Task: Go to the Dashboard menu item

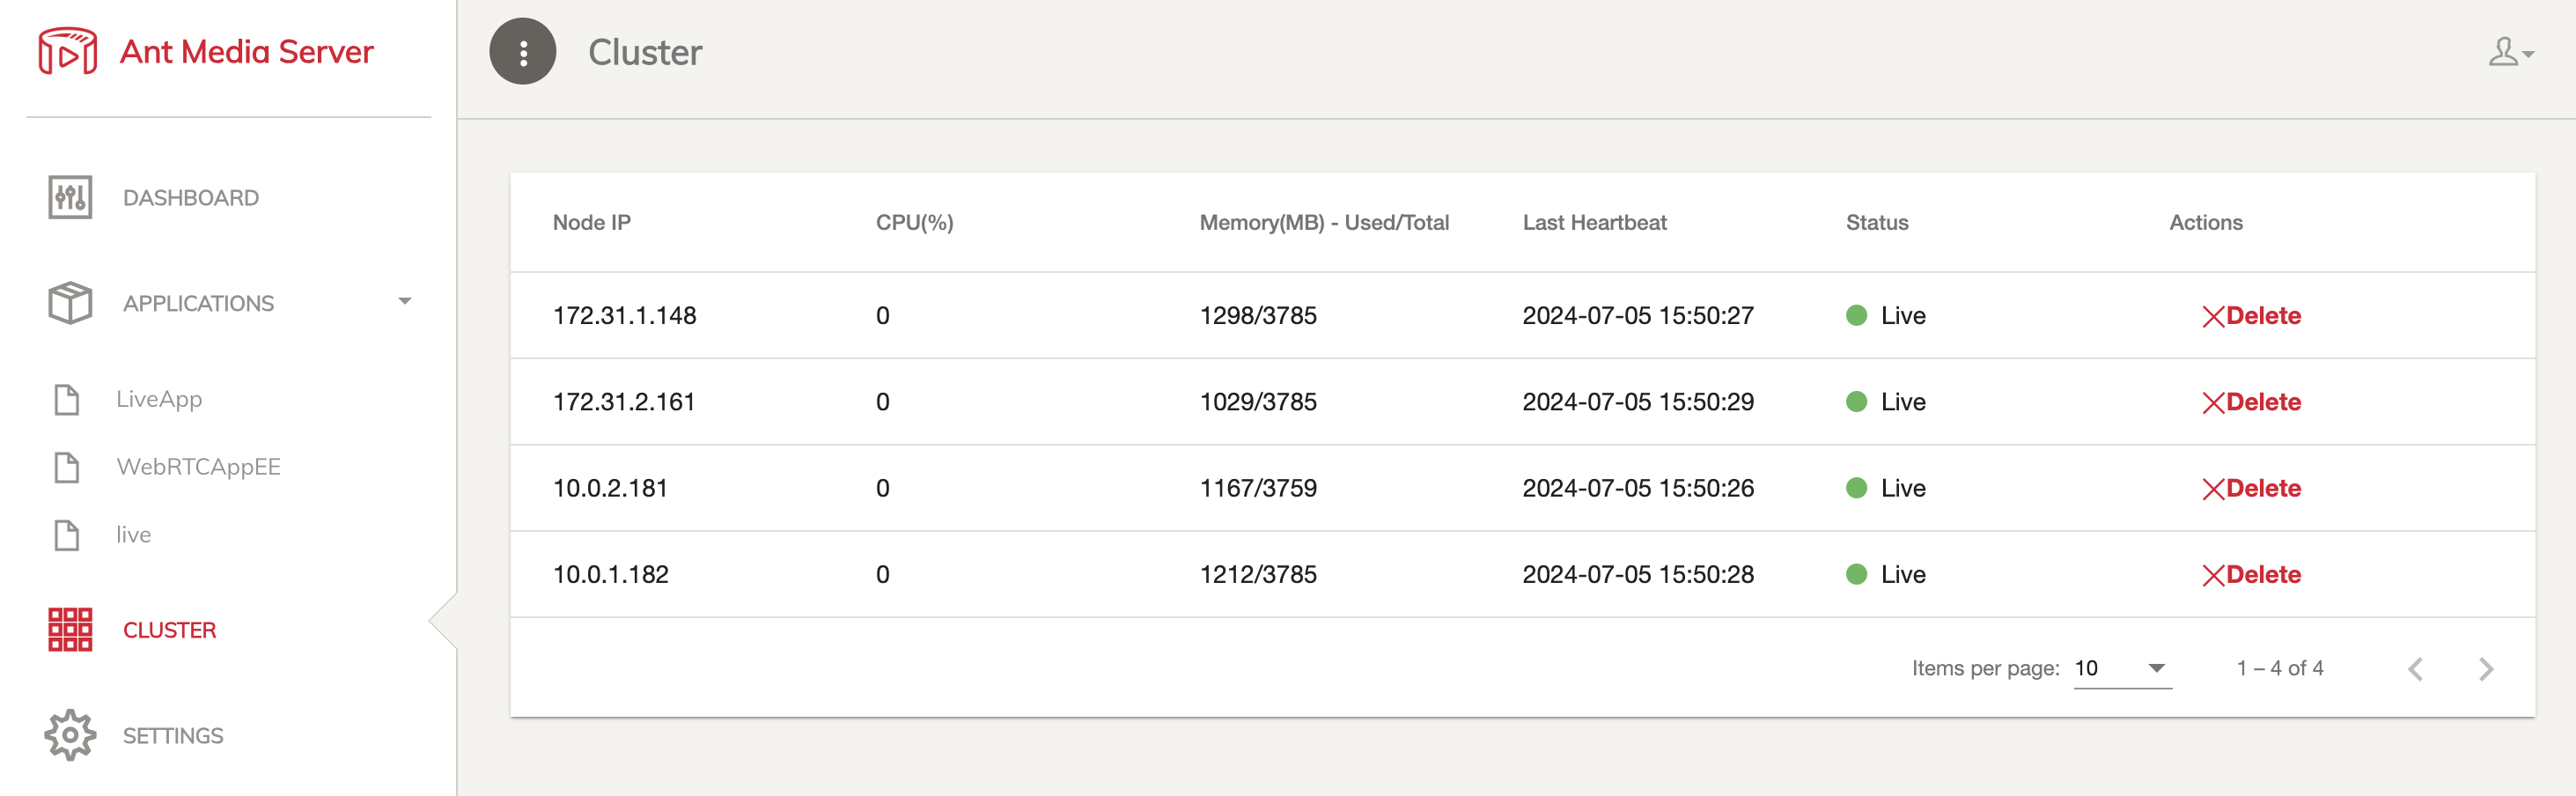Action: click(190, 198)
